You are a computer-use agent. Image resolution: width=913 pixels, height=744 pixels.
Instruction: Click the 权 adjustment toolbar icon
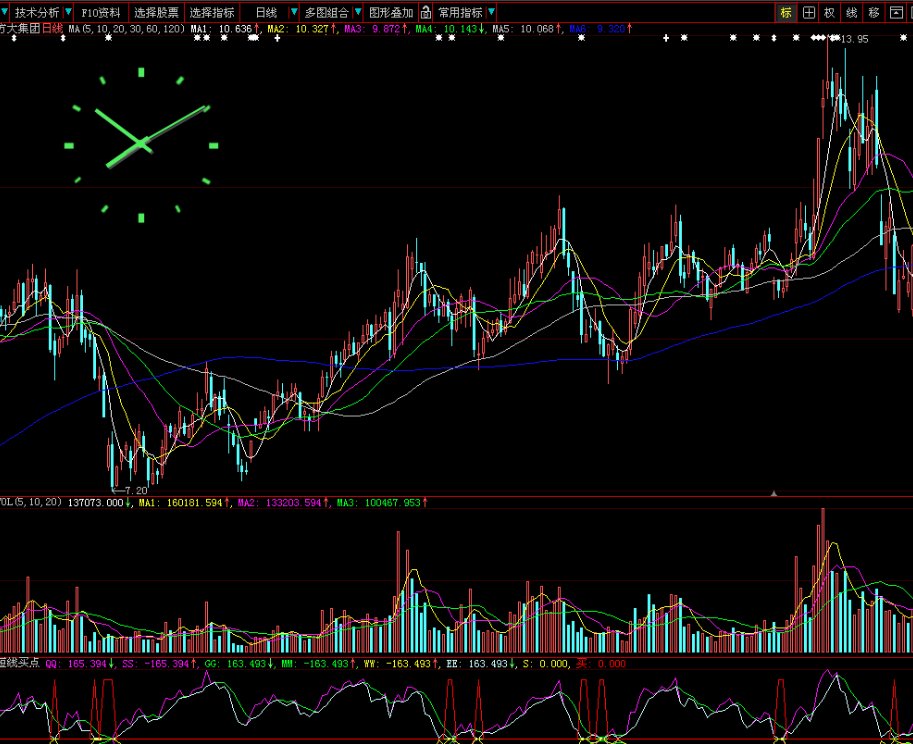[x=830, y=13]
